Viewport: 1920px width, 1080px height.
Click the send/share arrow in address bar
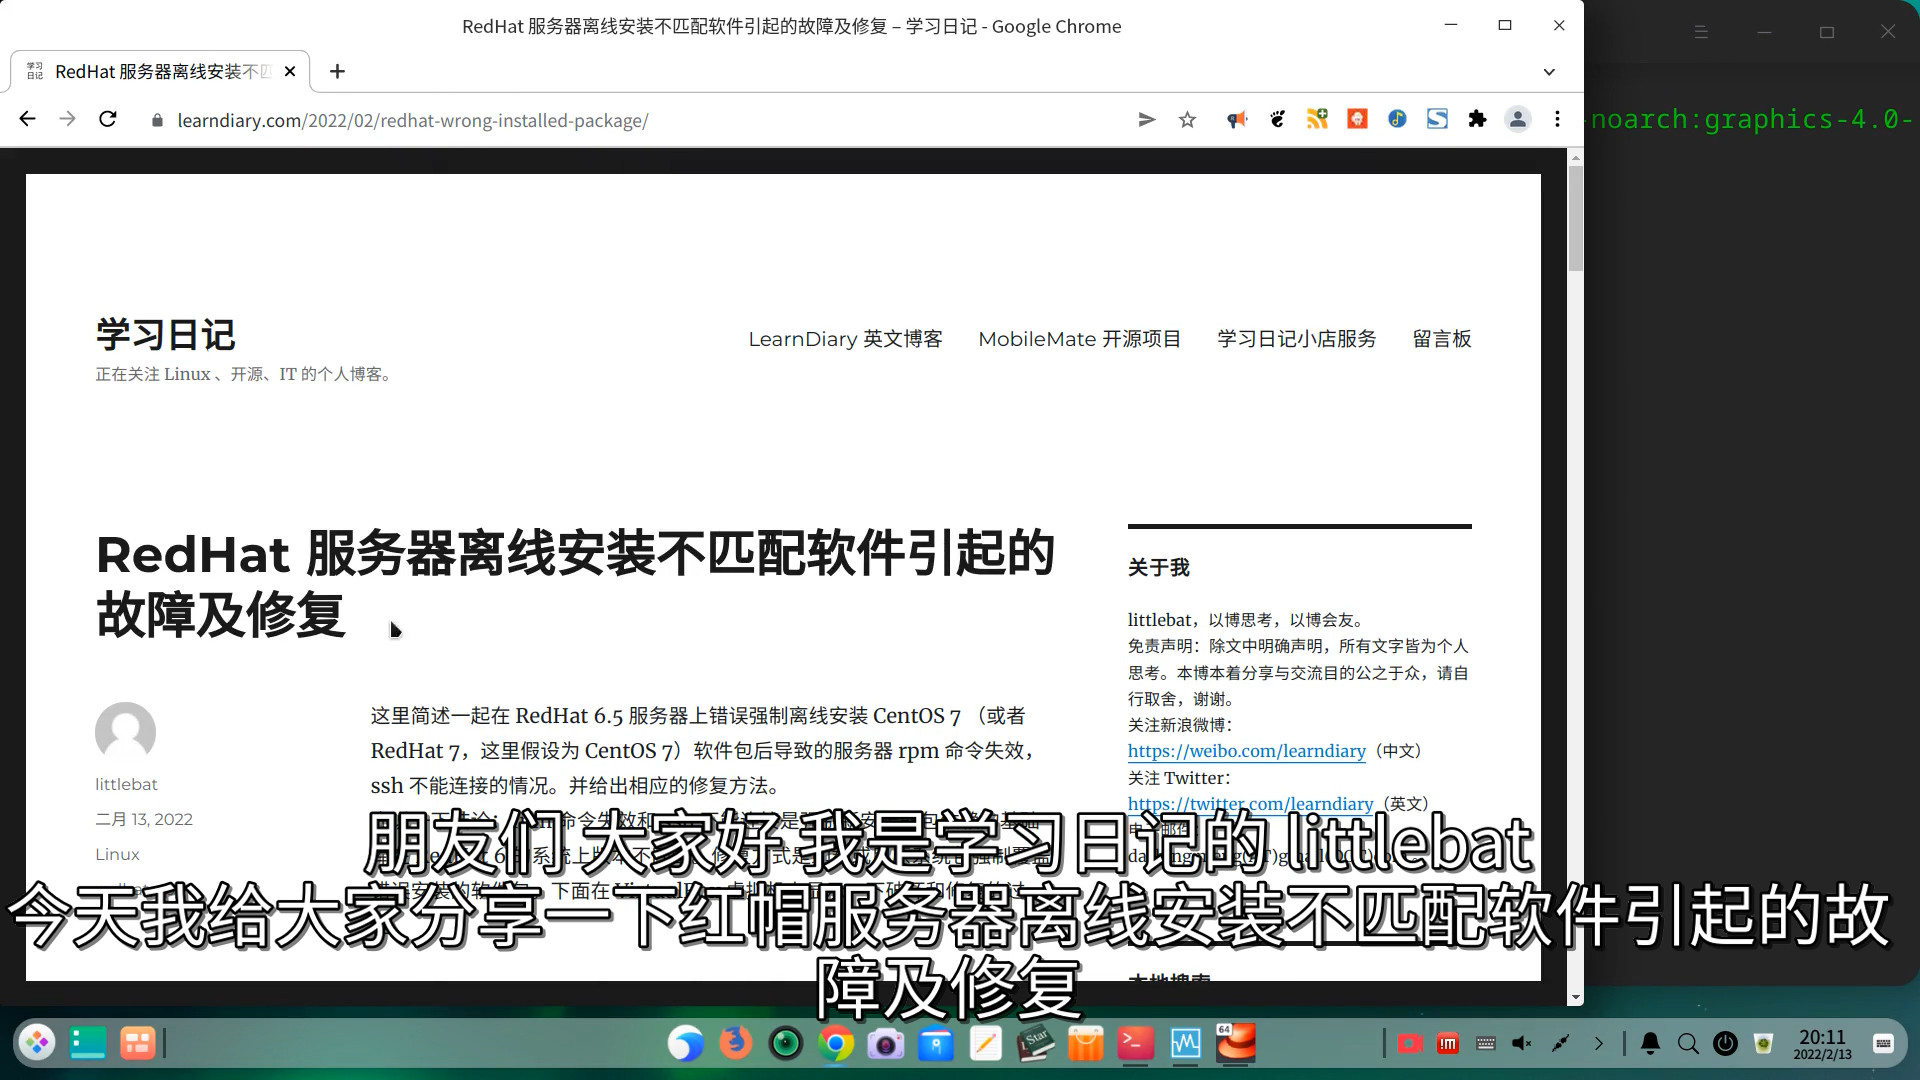click(1147, 120)
